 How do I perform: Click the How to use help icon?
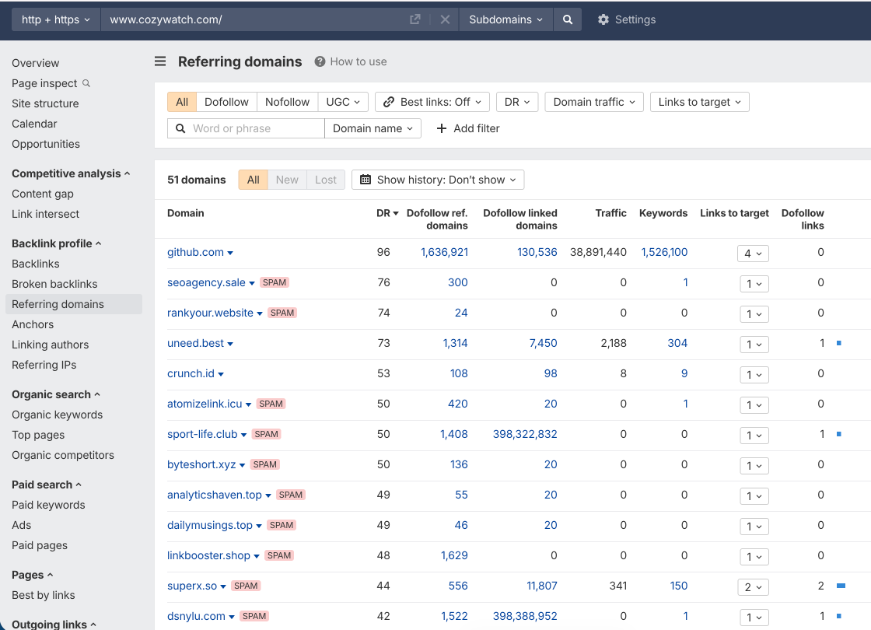[x=320, y=62]
